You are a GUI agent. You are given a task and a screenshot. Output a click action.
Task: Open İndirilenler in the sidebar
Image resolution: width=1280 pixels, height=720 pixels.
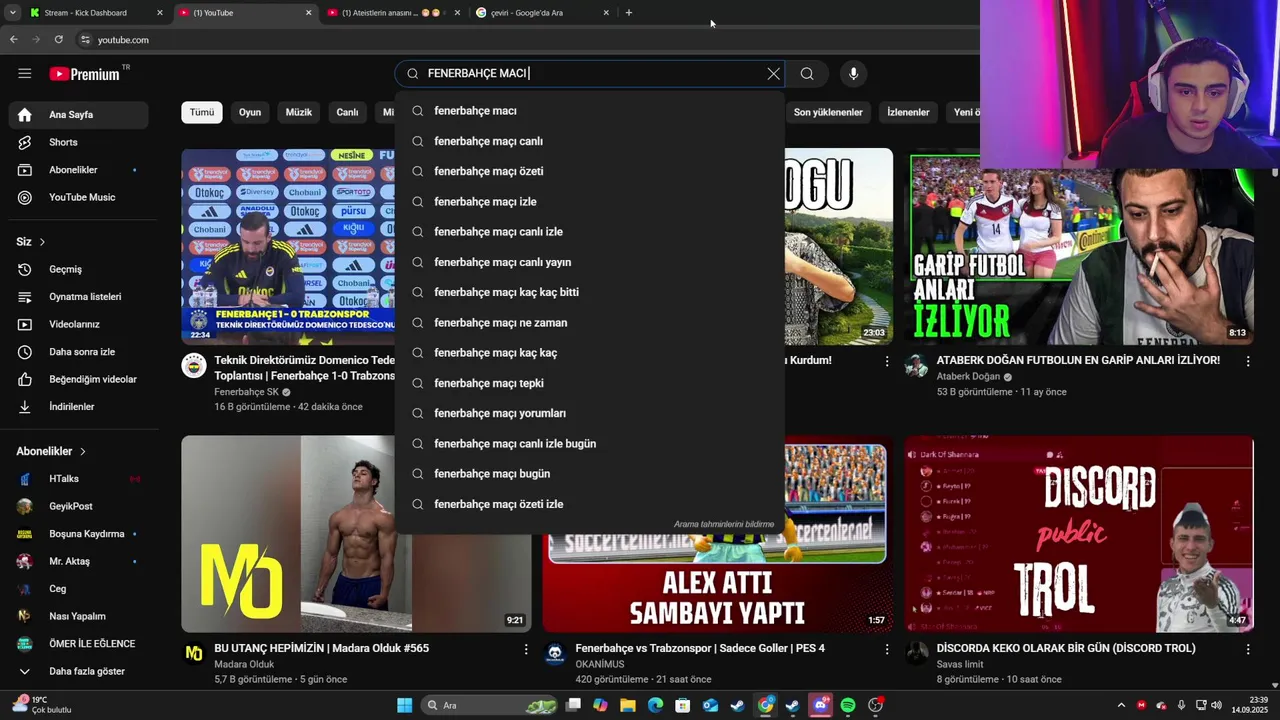point(79,407)
